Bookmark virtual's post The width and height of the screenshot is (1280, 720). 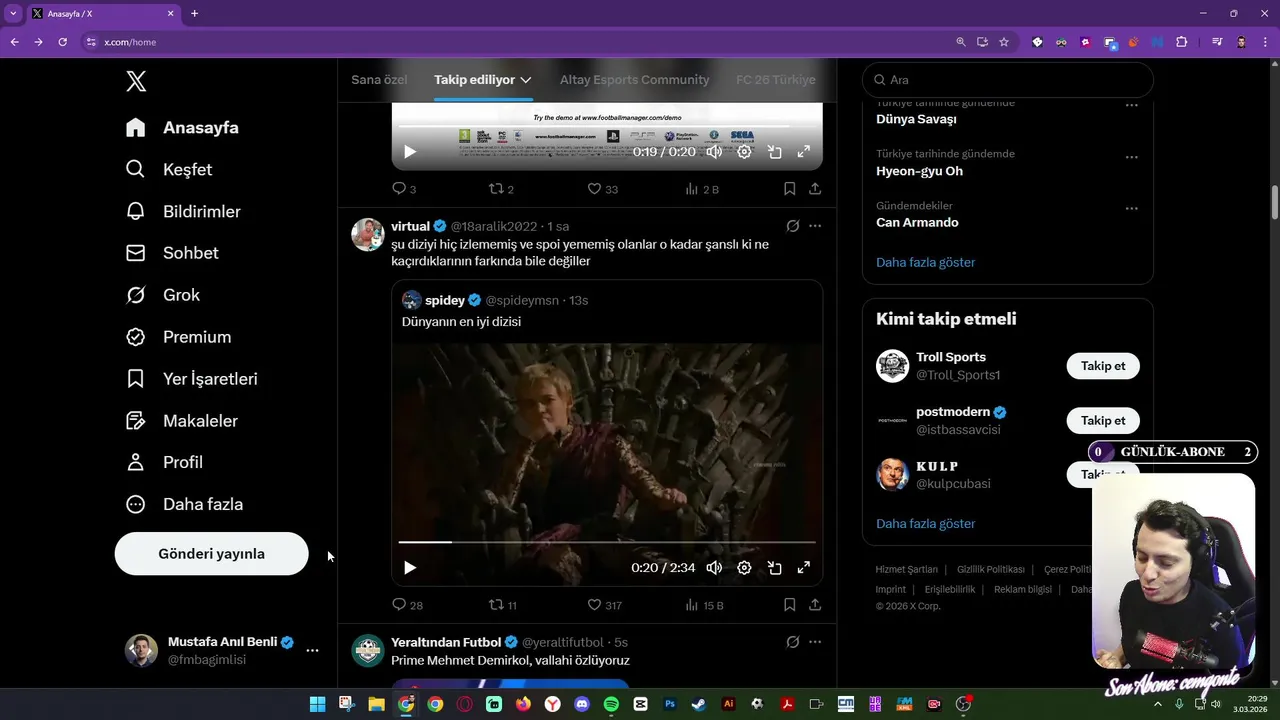789,605
